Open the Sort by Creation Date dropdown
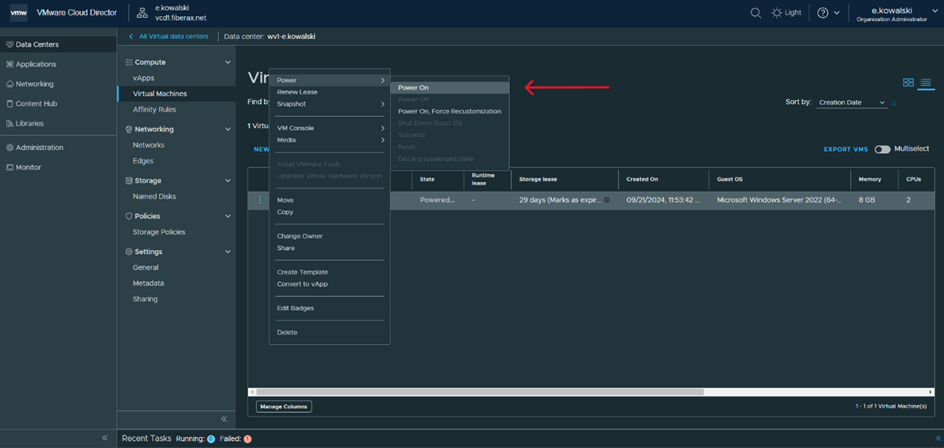 (x=852, y=103)
